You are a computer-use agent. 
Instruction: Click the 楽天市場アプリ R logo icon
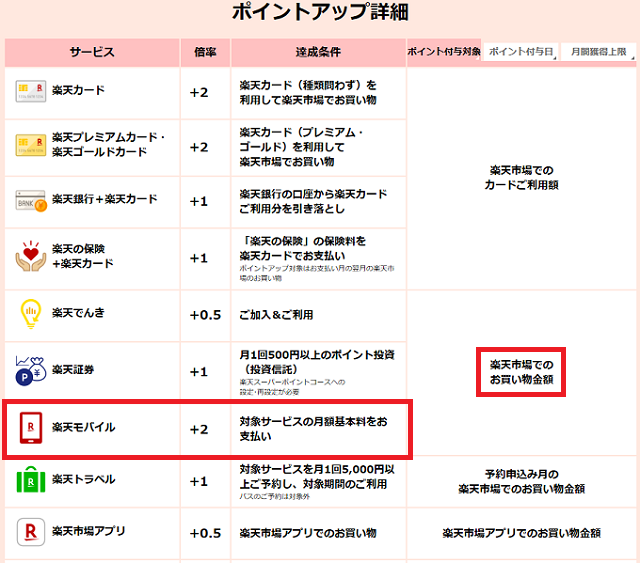click(31, 532)
